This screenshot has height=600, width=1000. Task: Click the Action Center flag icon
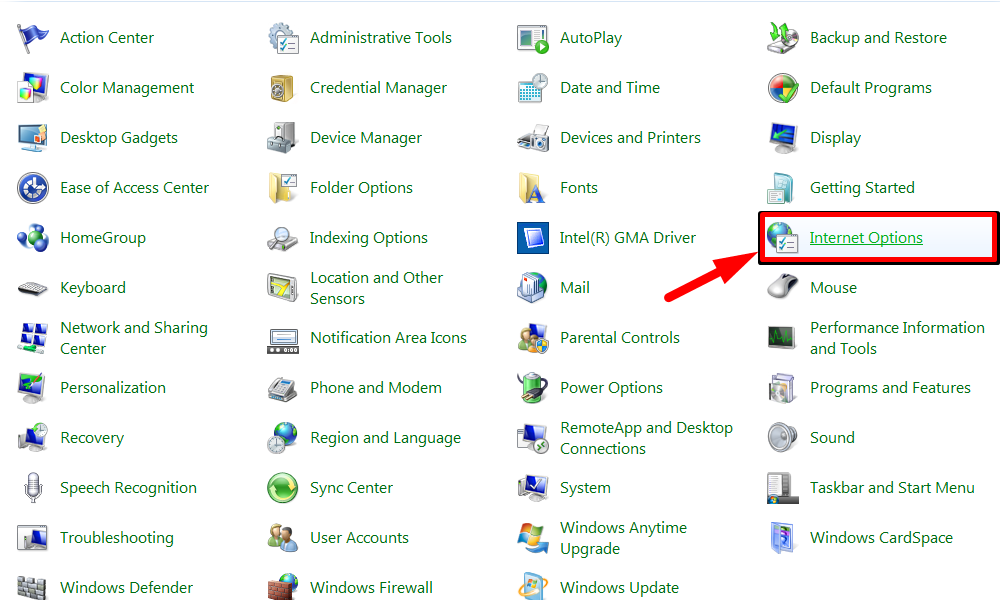[x=33, y=38]
